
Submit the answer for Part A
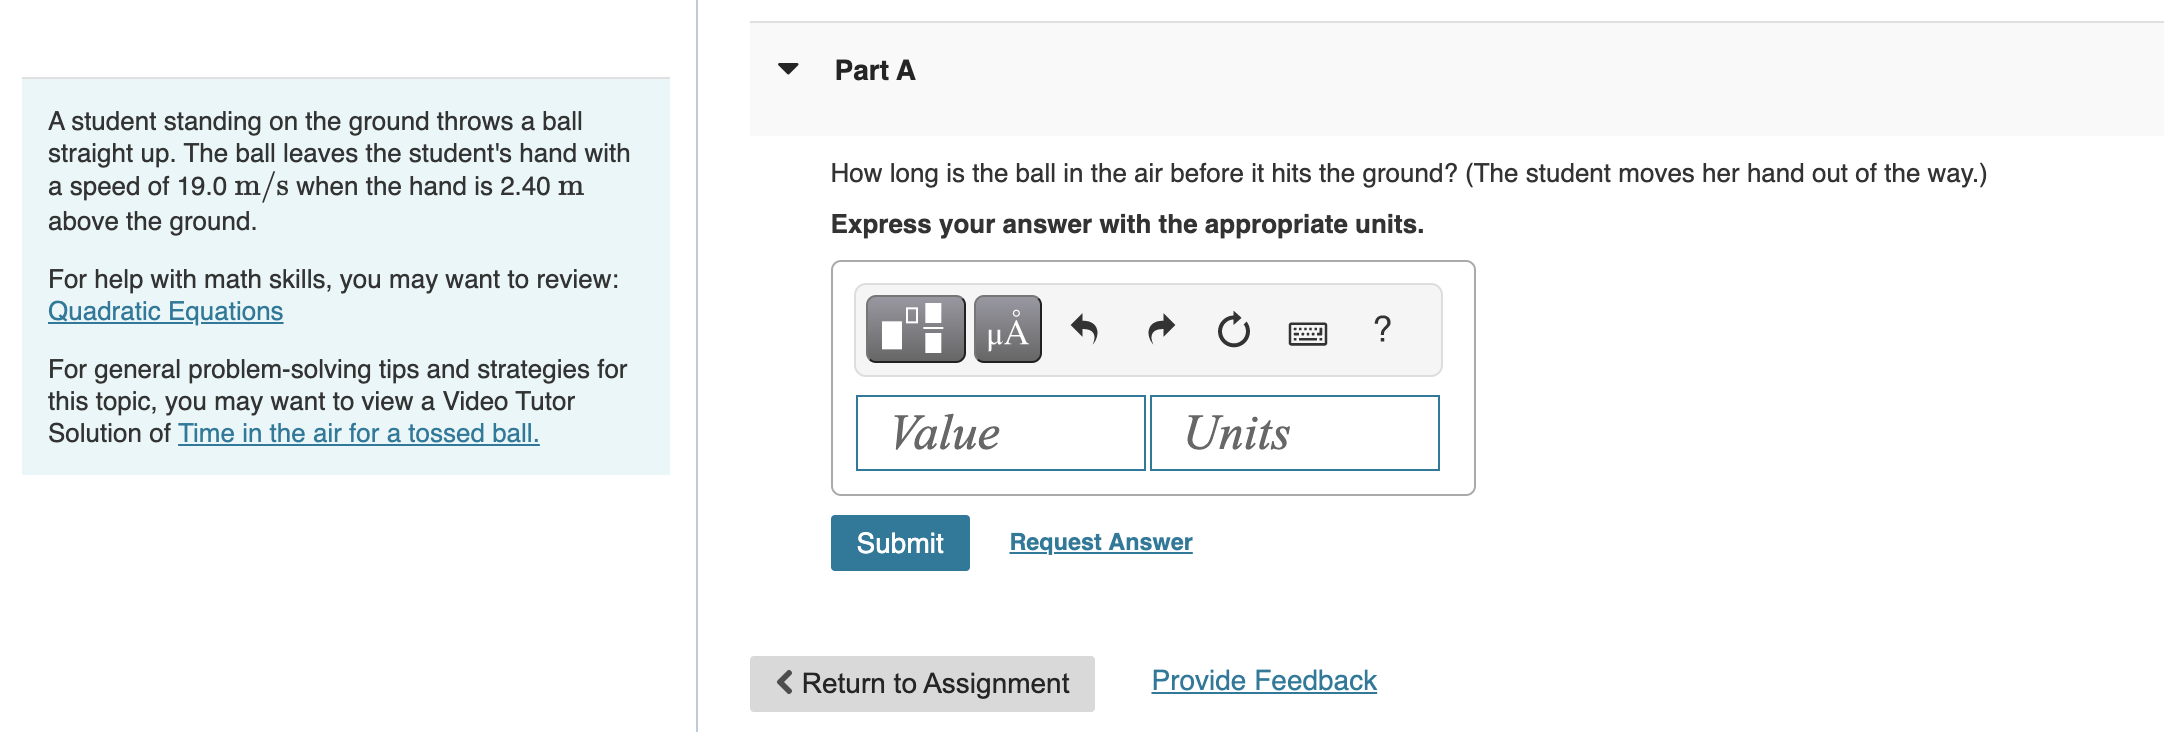[x=899, y=543]
